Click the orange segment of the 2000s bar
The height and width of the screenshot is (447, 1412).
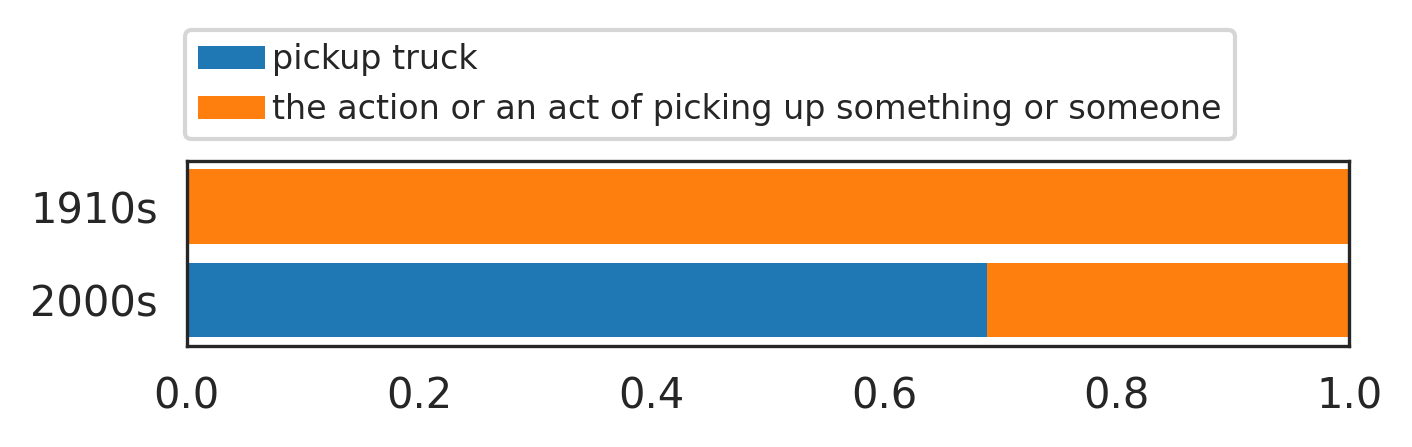coord(1167,300)
